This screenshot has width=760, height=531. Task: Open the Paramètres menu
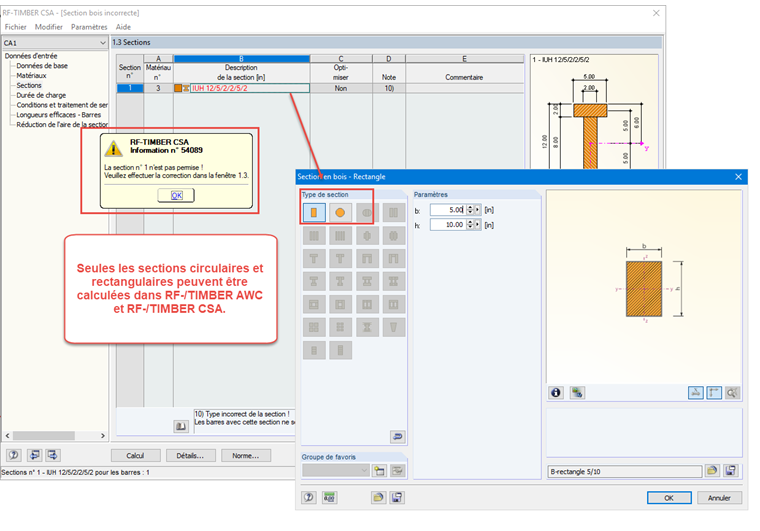pos(89,27)
